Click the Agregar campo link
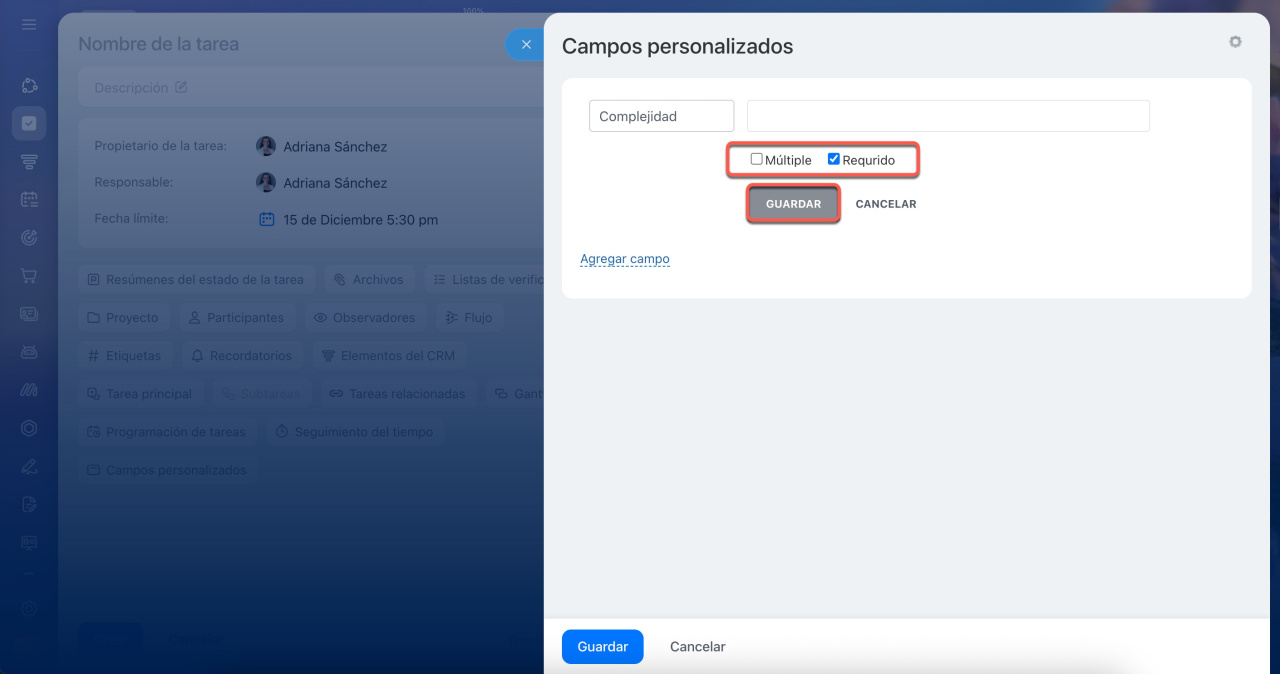Screen dimensions: 1280x674 [624, 259]
